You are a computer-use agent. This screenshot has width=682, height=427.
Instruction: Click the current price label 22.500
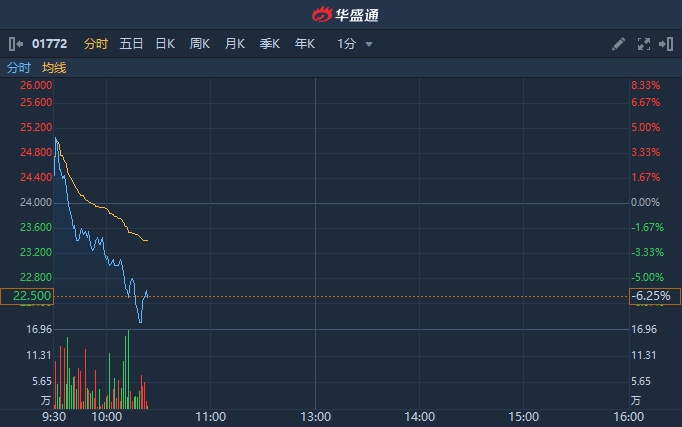pos(27,296)
